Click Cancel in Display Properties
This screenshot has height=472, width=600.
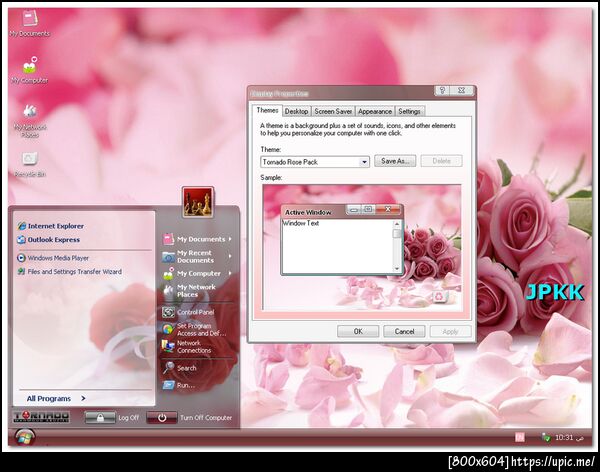coord(404,332)
